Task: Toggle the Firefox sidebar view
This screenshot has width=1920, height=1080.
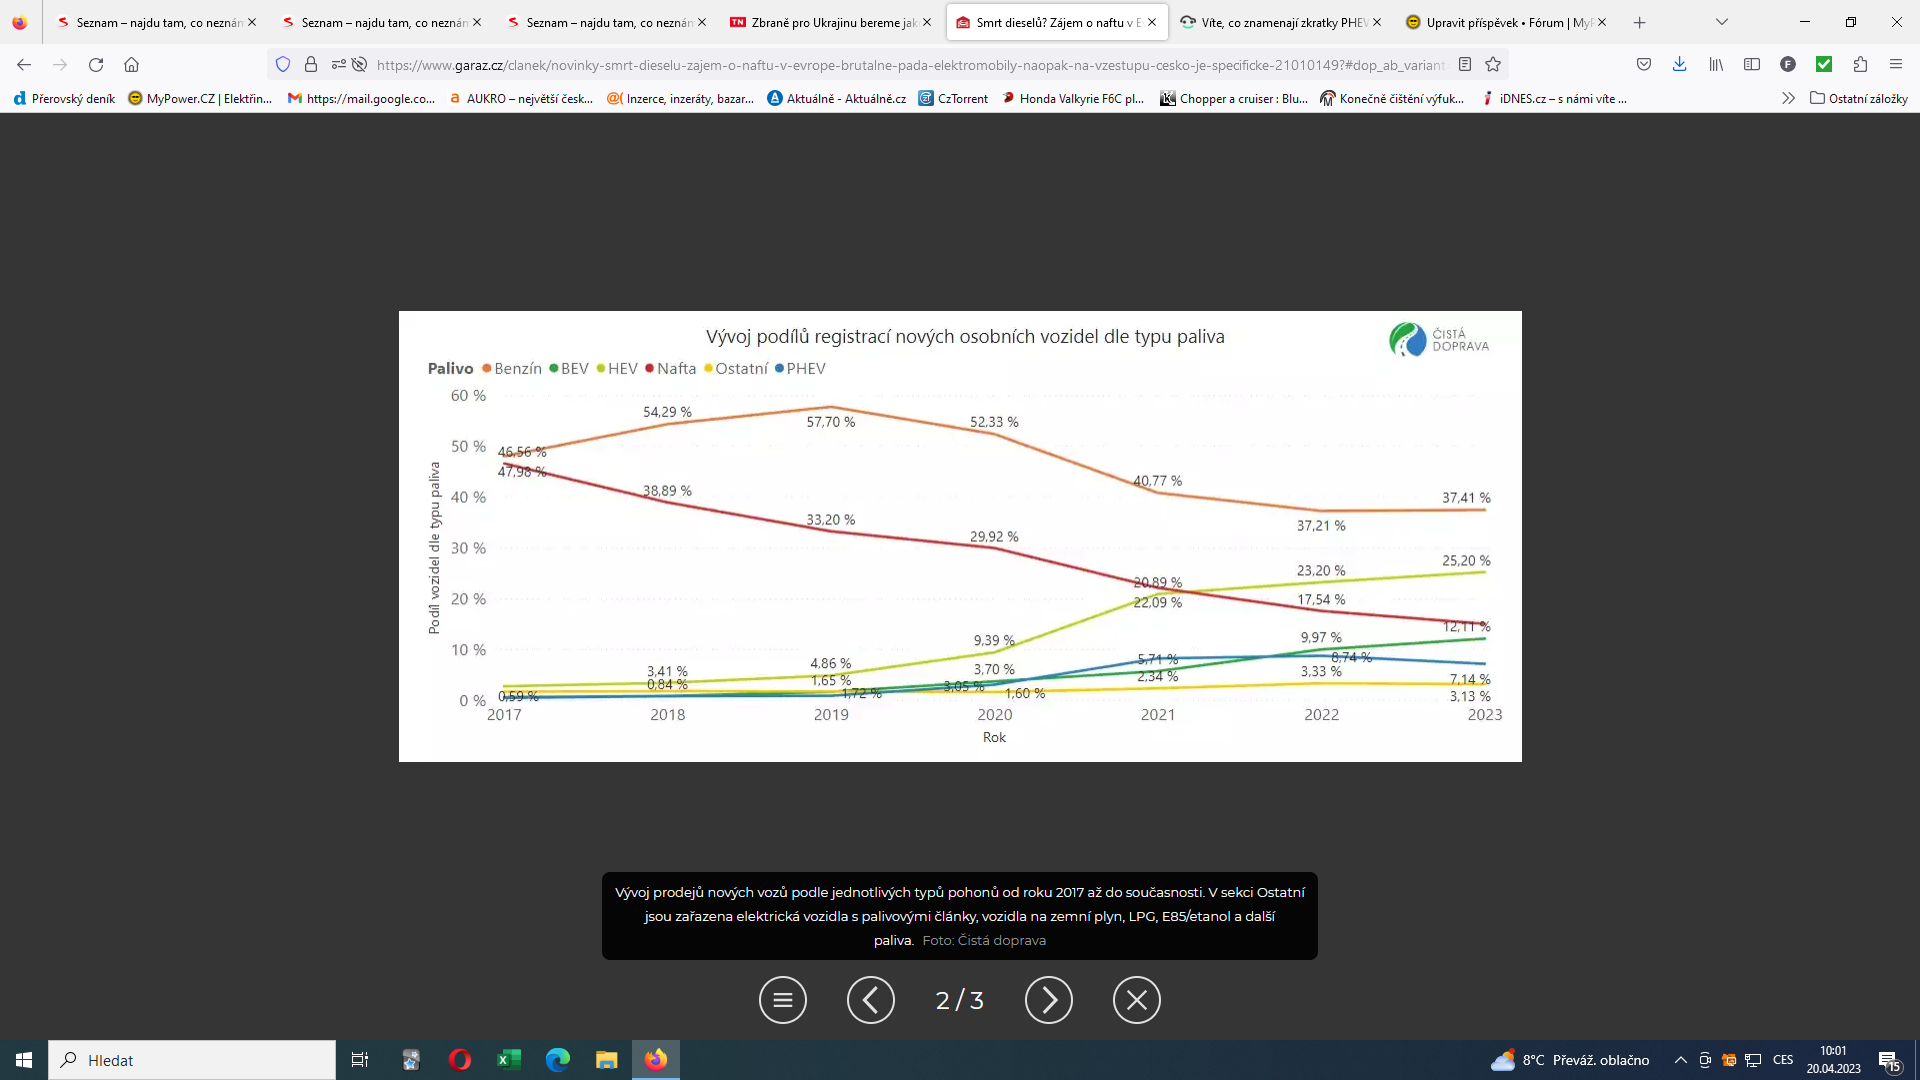Action: [x=1752, y=65]
